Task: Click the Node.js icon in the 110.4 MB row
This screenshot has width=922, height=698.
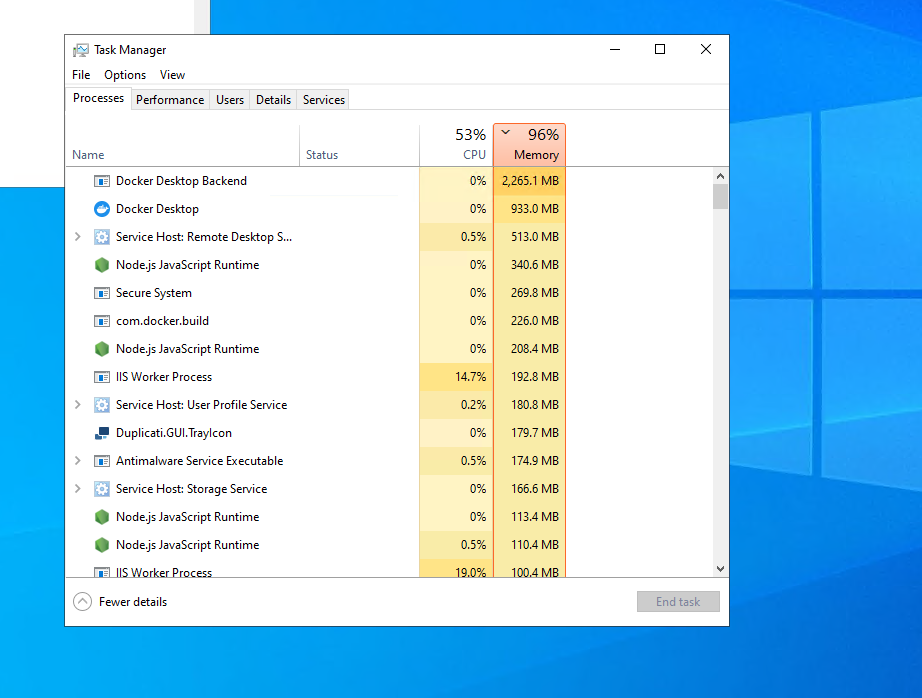Action: pos(102,545)
